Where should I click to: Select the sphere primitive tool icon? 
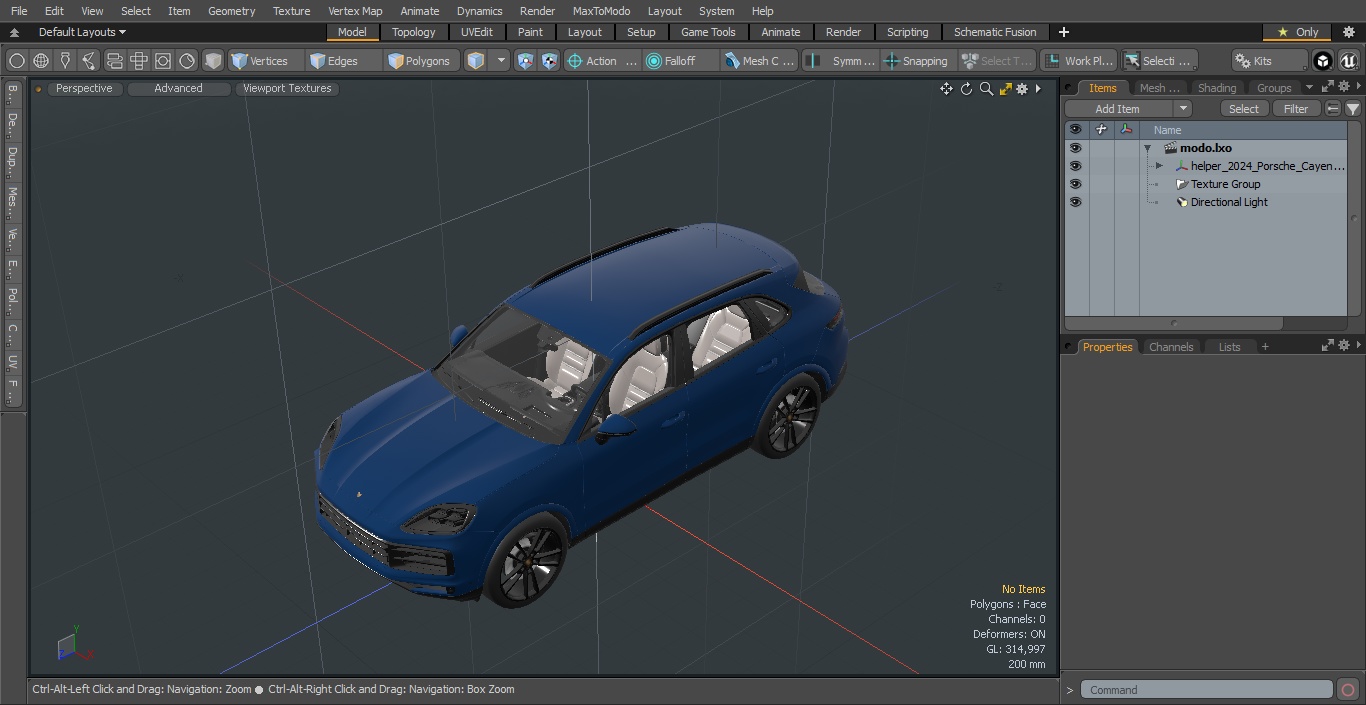17,61
